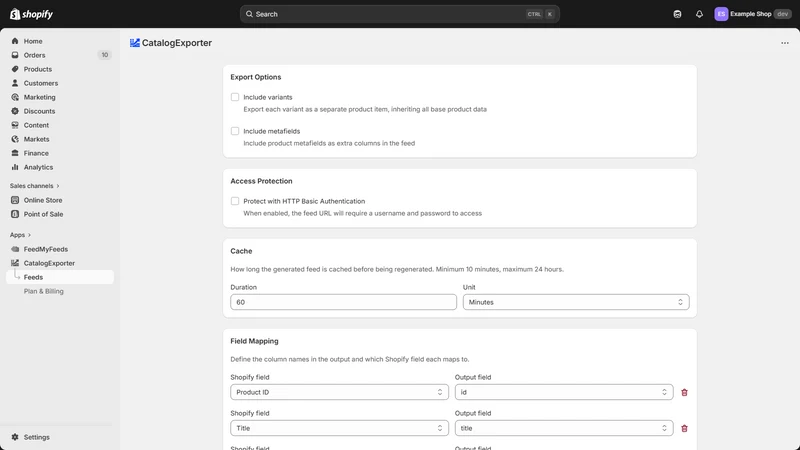Go to Orders in sidebar
800x450 pixels.
pyautogui.click(x=34, y=55)
